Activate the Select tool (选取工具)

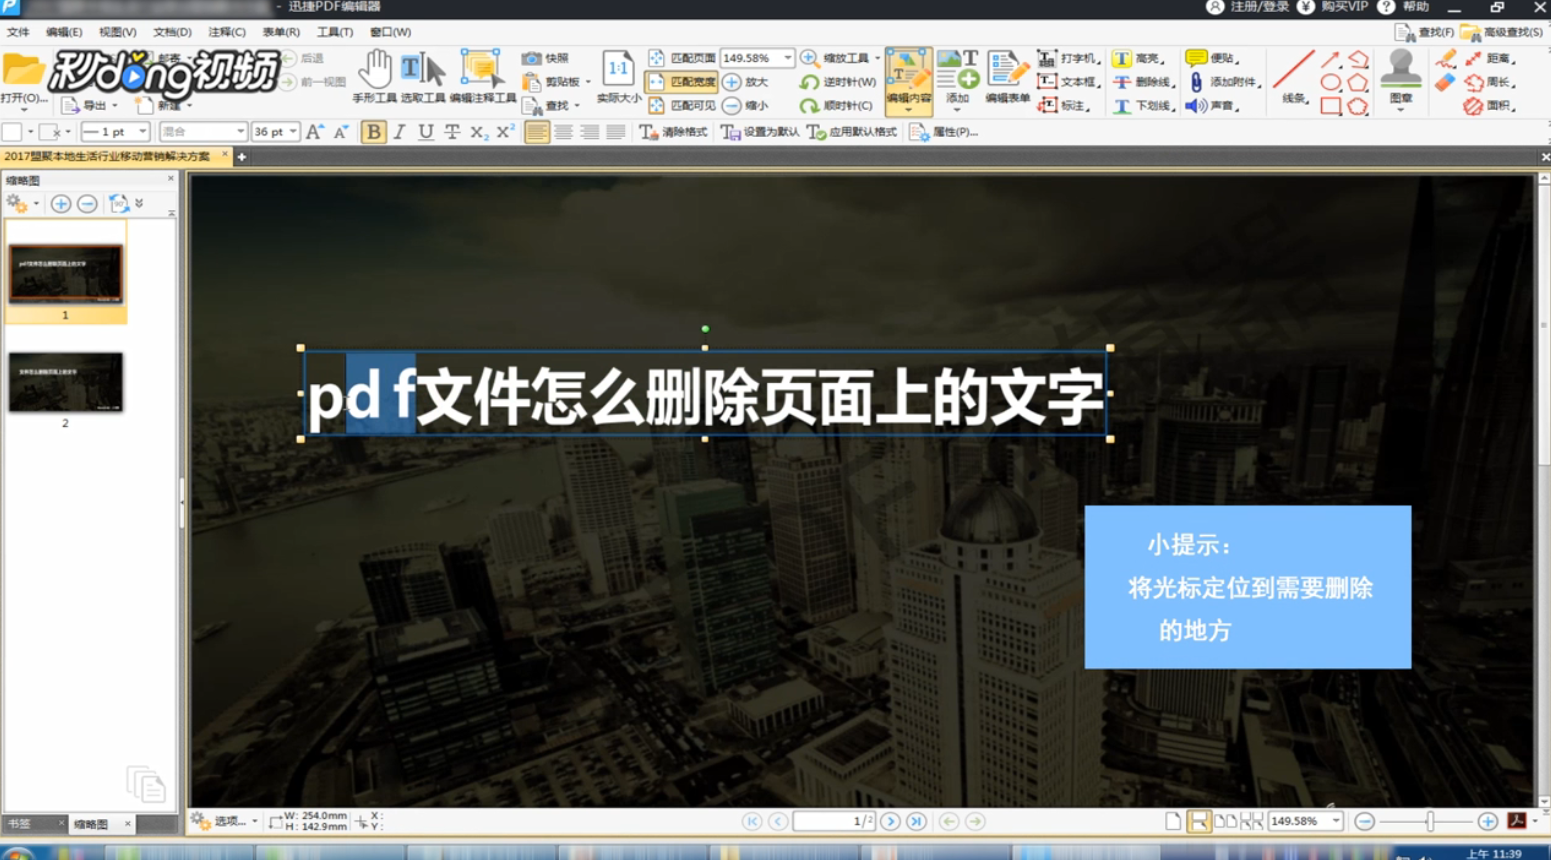tap(422, 77)
